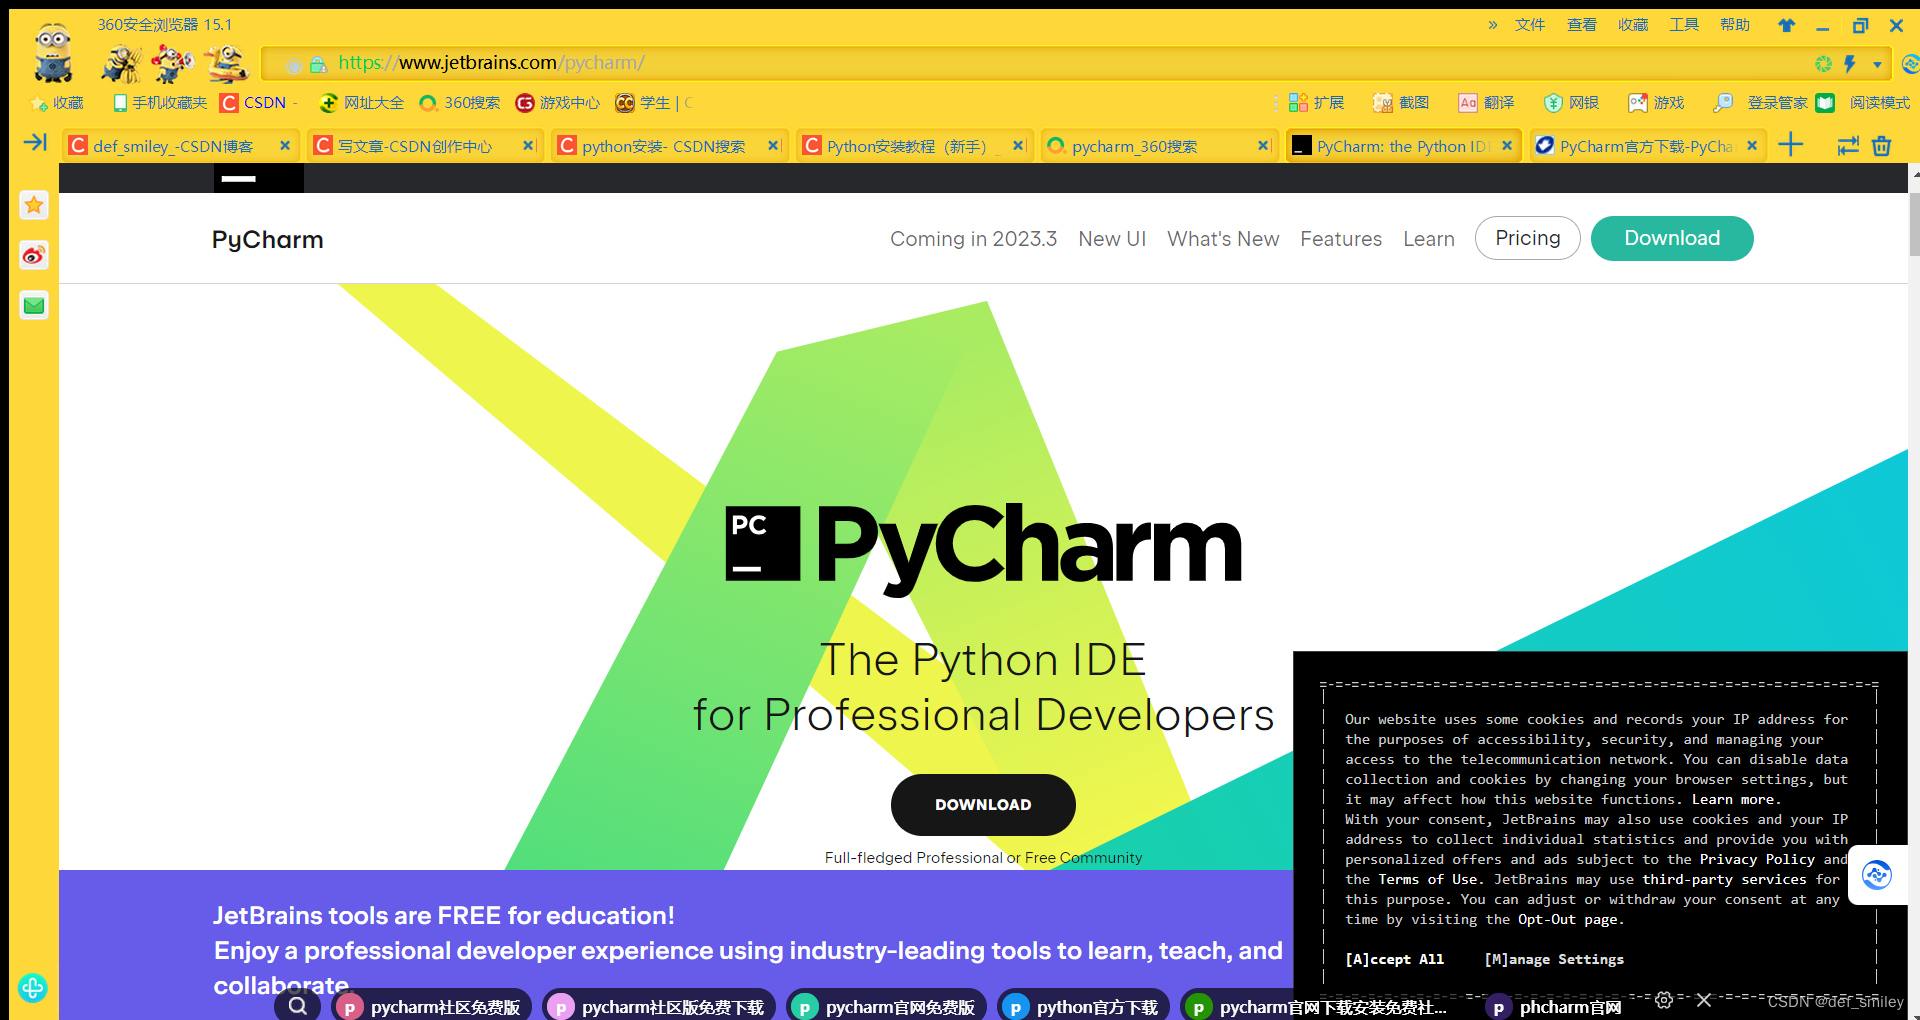The image size is (1920, 1020).
Task: Click the tab switch arrows icon
Action: coord(1848,146)
